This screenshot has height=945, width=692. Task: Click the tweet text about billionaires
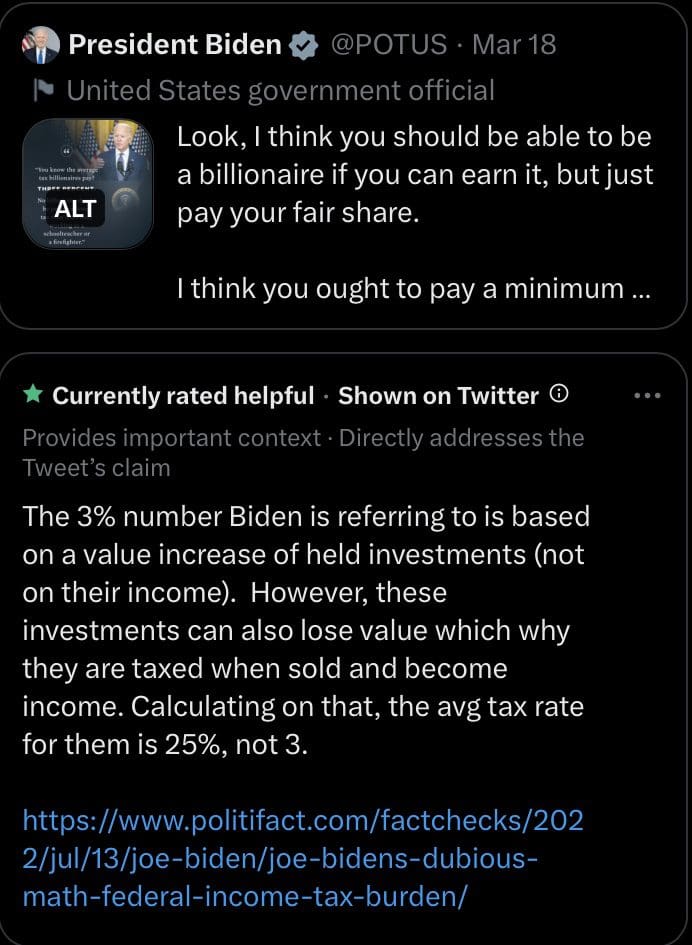pyautogui.click(x=414, y=175)
